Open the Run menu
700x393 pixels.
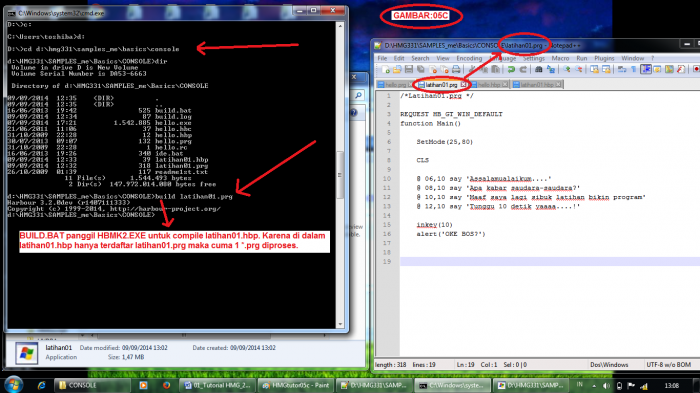click(x=581, y=59)
